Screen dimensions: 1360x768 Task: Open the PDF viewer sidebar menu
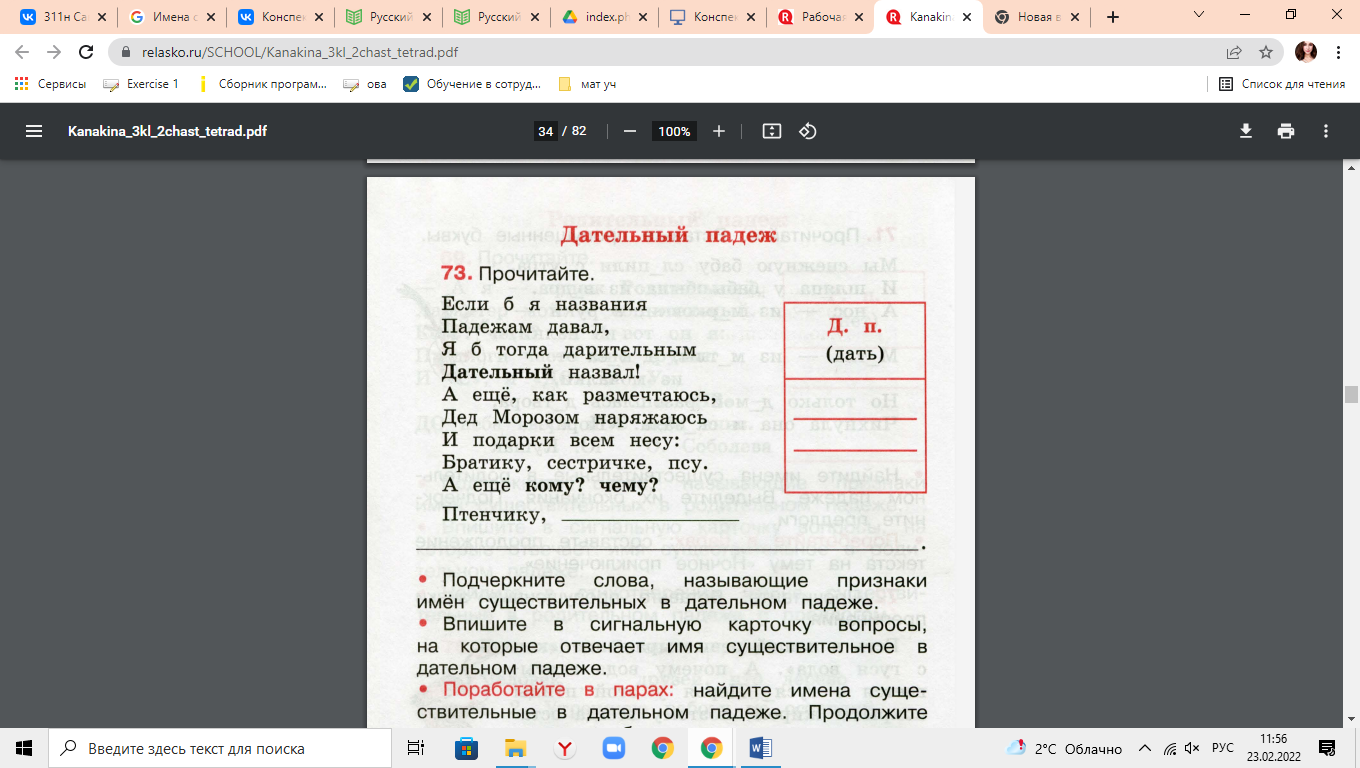(x=34, y=131)
